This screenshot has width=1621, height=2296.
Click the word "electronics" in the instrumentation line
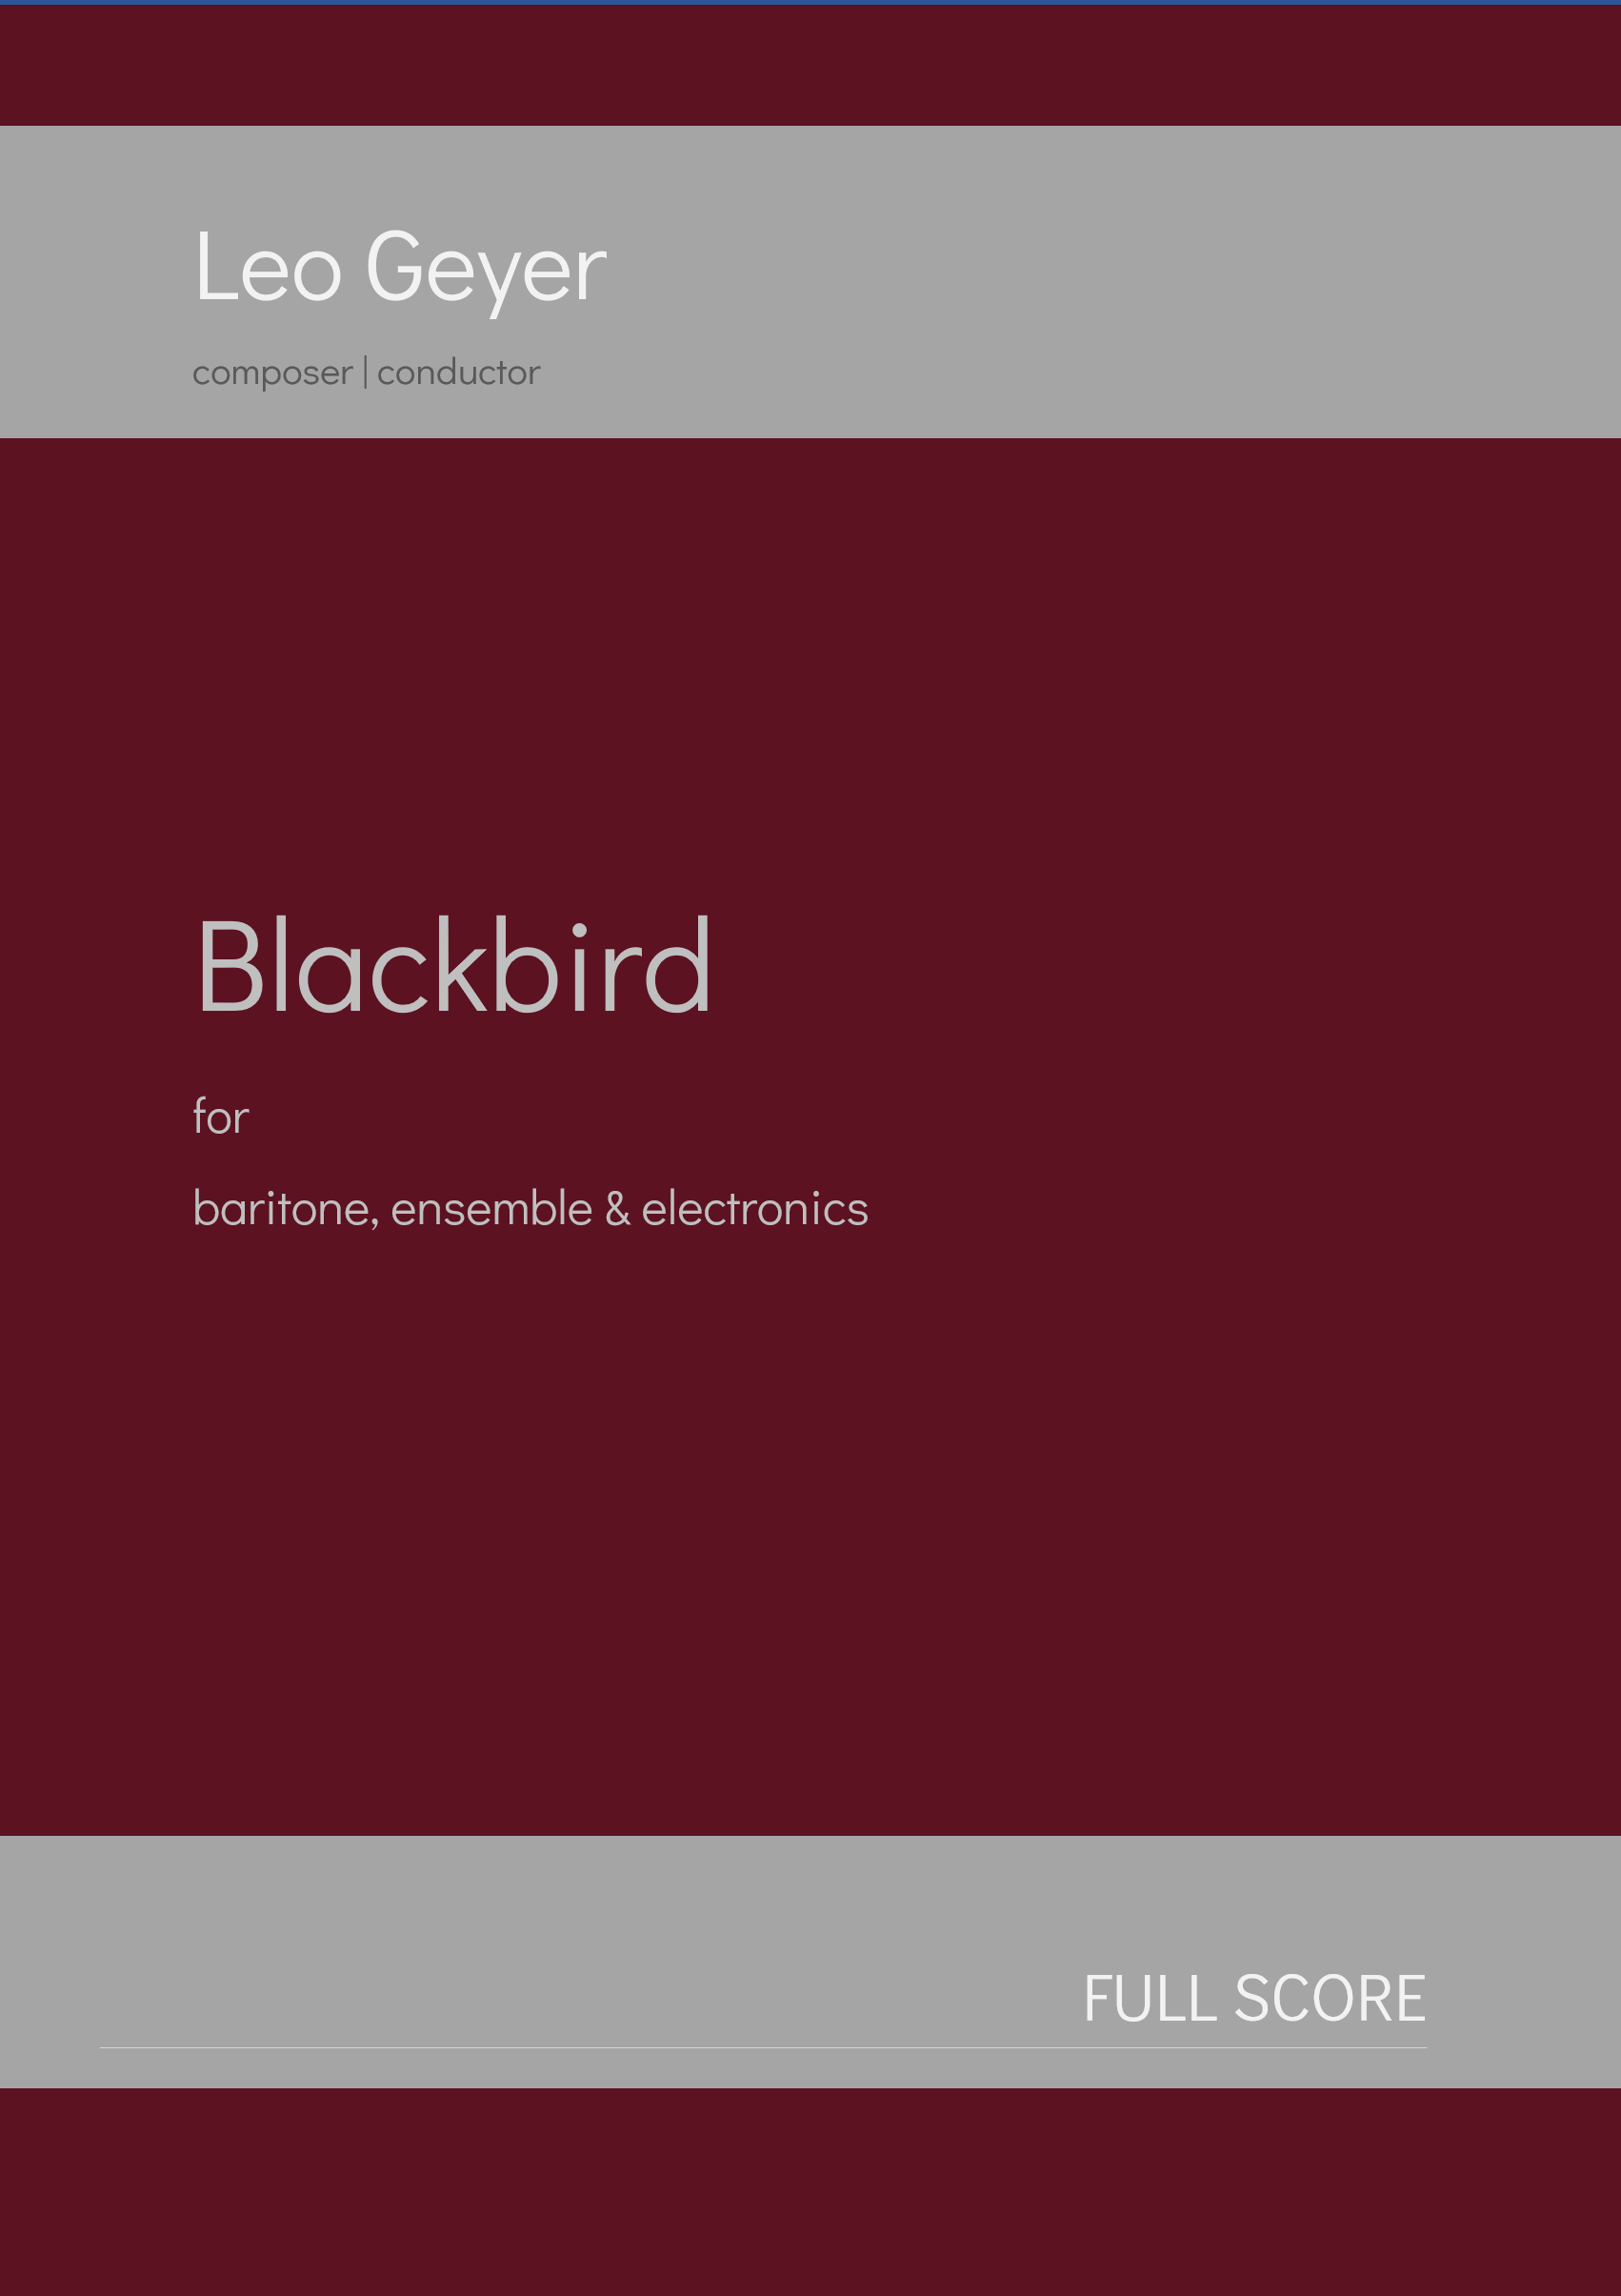pyautogui.click(x=756, y=1208)
